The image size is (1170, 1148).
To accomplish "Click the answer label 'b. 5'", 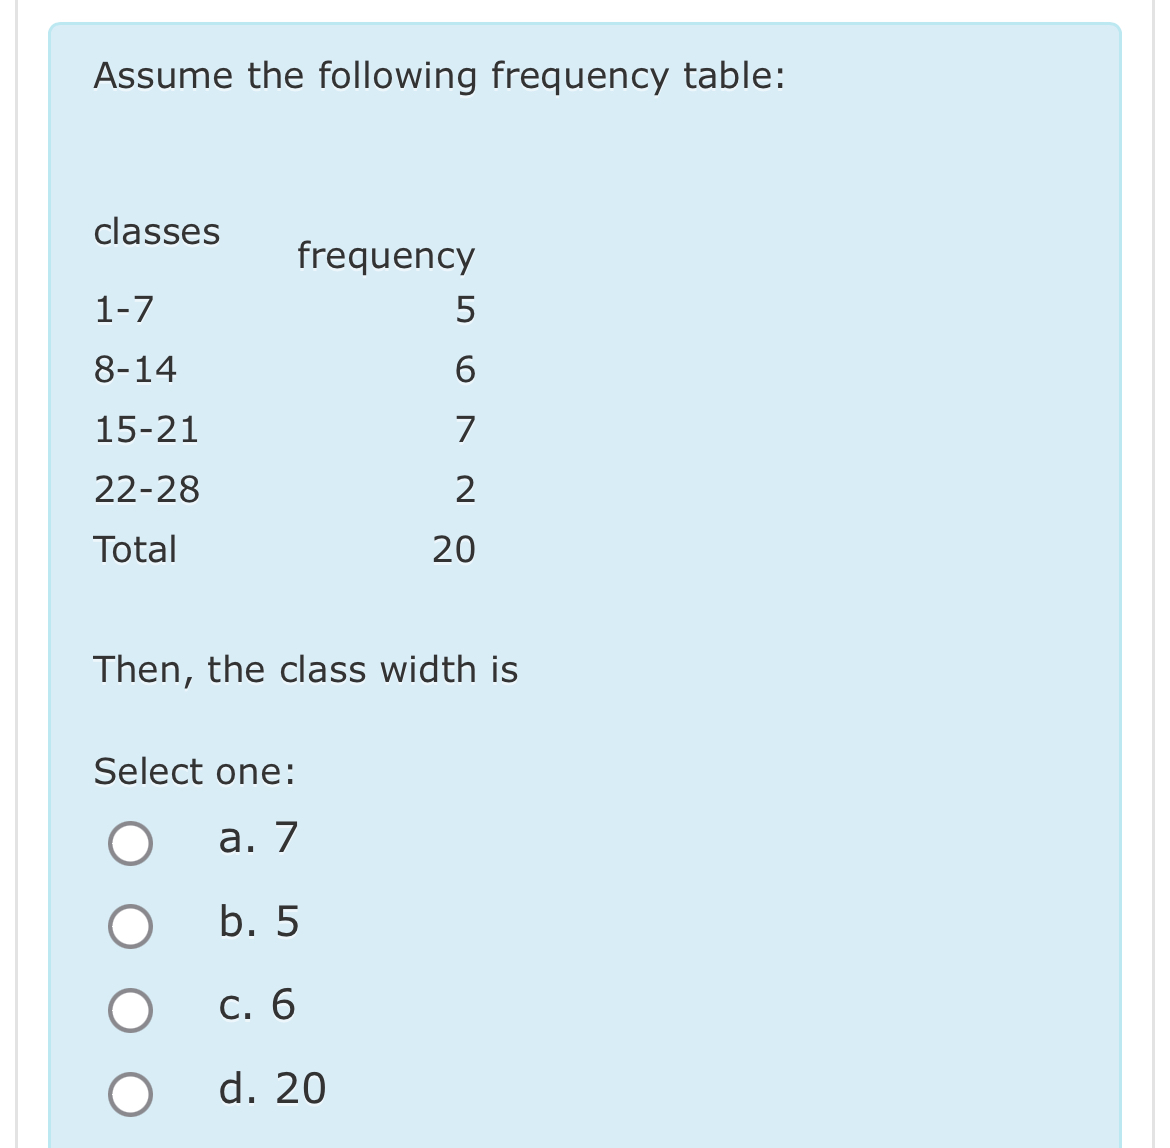I will [258, 923].
